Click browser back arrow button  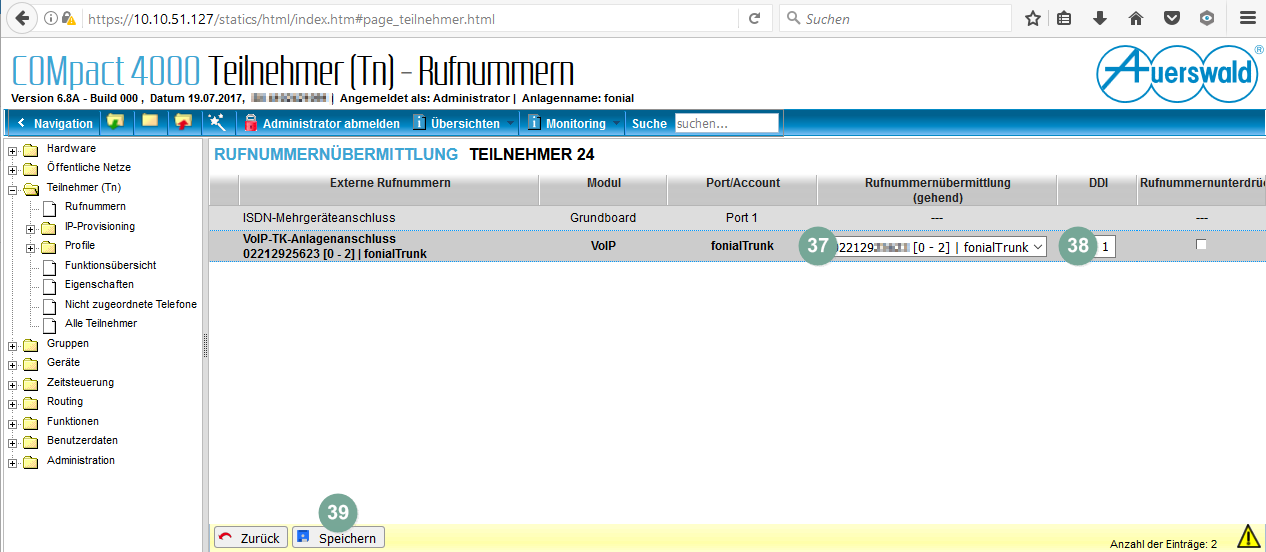coord(20,19)
